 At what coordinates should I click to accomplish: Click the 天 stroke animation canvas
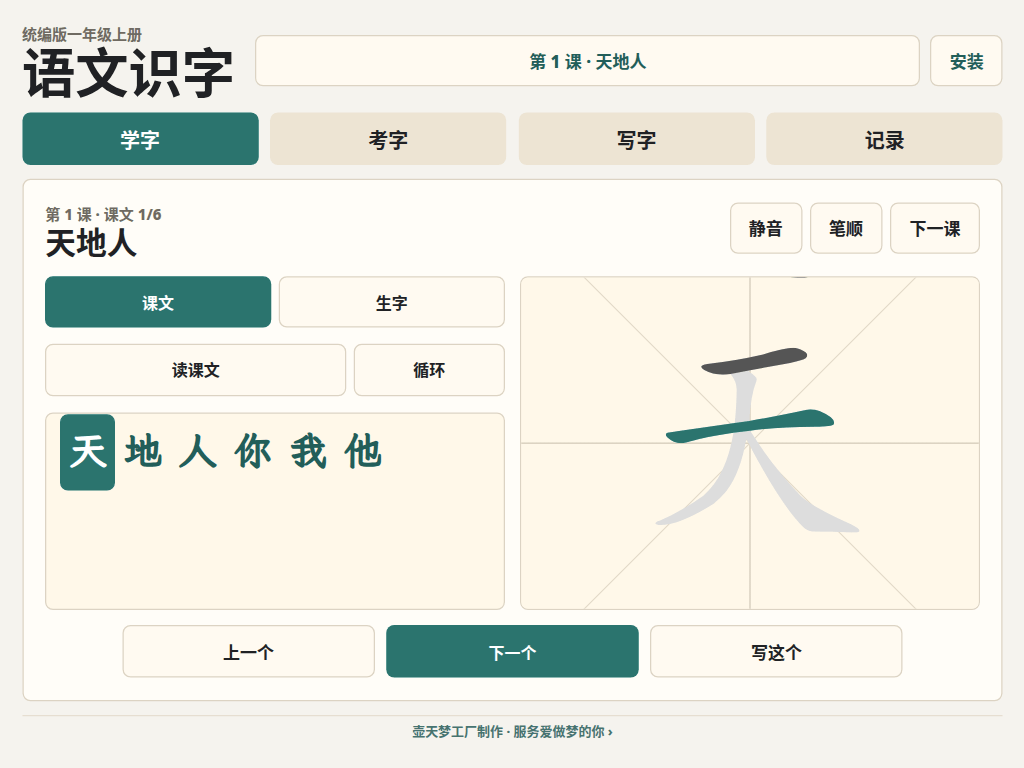pos(750,443)
